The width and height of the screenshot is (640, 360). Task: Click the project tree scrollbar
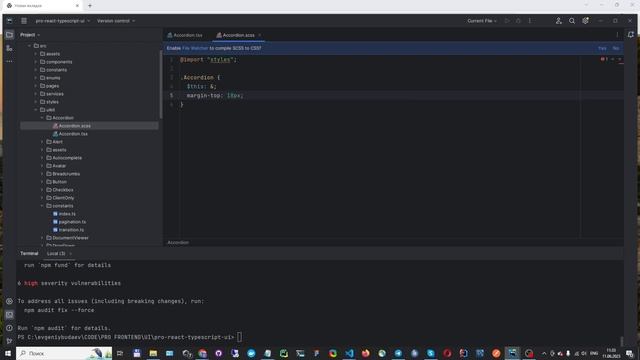coord(161,84)
